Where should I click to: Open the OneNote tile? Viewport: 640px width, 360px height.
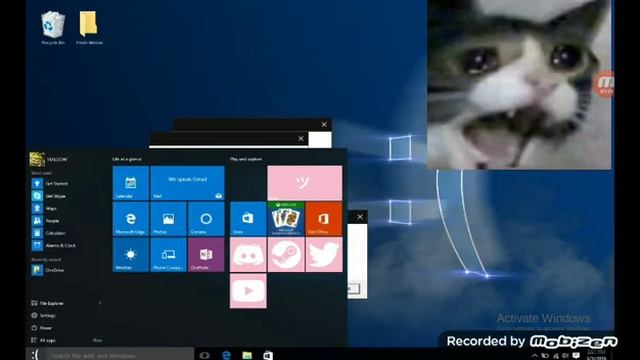206,255
